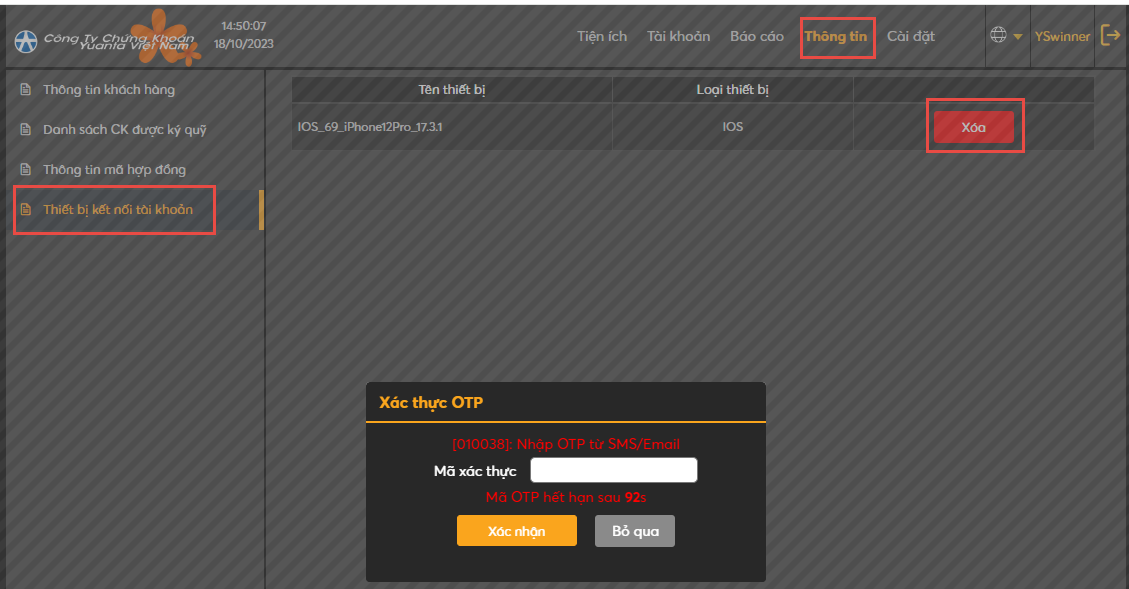Delete device with the Xóa button
The height and width of the screenshot is (589, 1129).
973,127
